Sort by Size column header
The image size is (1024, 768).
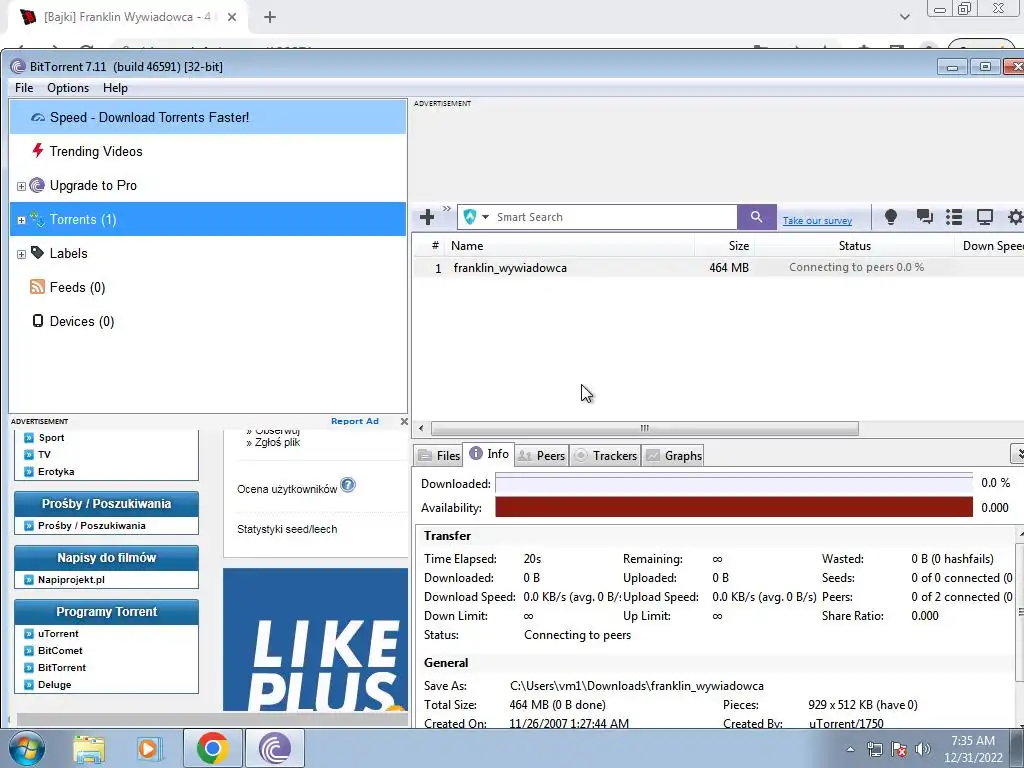(x=725, y=246)
